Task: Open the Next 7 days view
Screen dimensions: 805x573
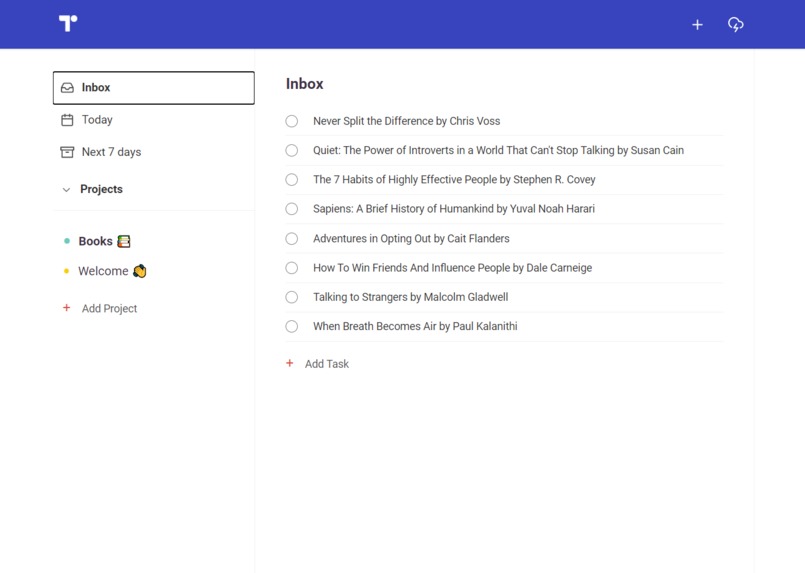Action: coord(111,152)
